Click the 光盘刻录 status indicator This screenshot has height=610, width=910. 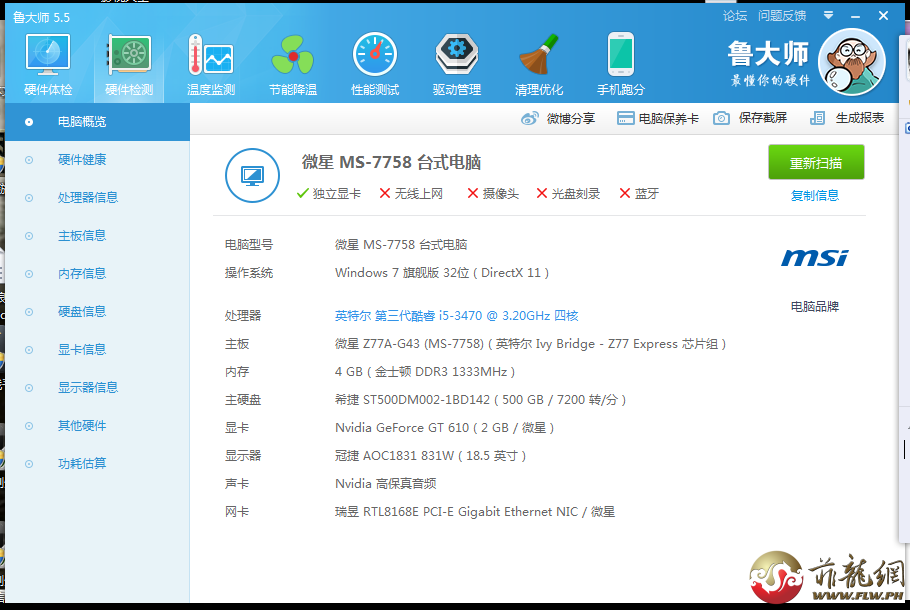(568, 194)
